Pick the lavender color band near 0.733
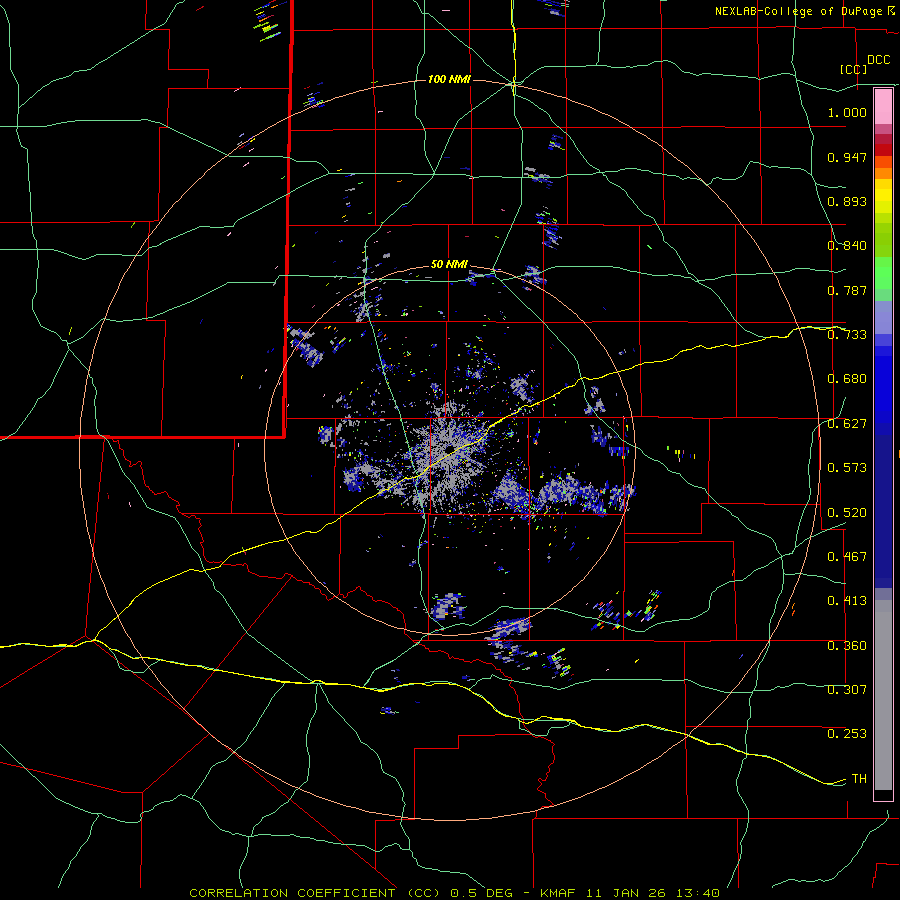900x900 pixels. tap(883, 318)
